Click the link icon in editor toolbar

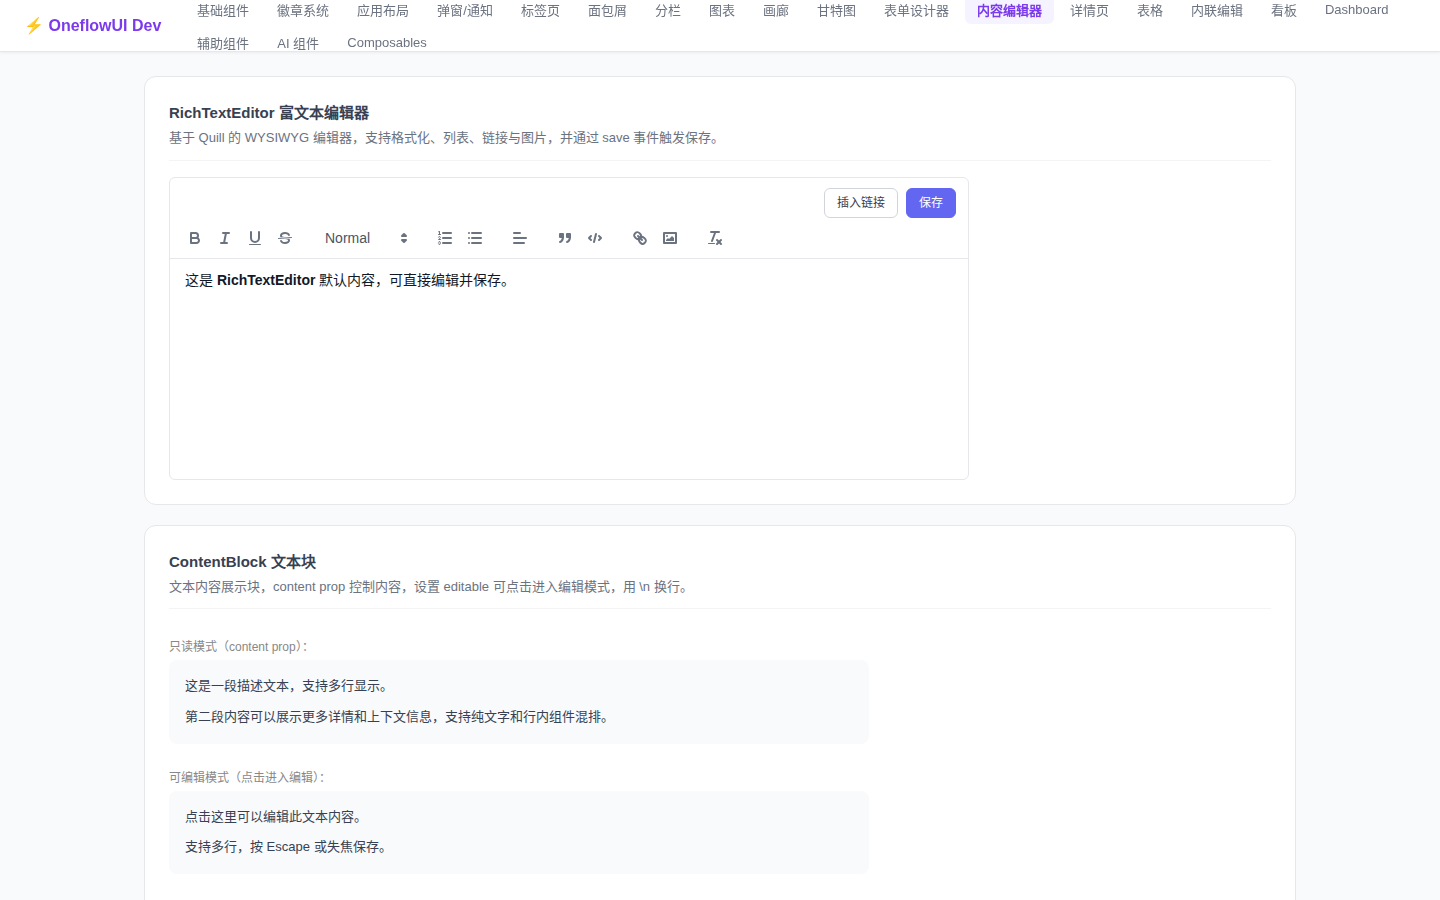click(640, 238)
